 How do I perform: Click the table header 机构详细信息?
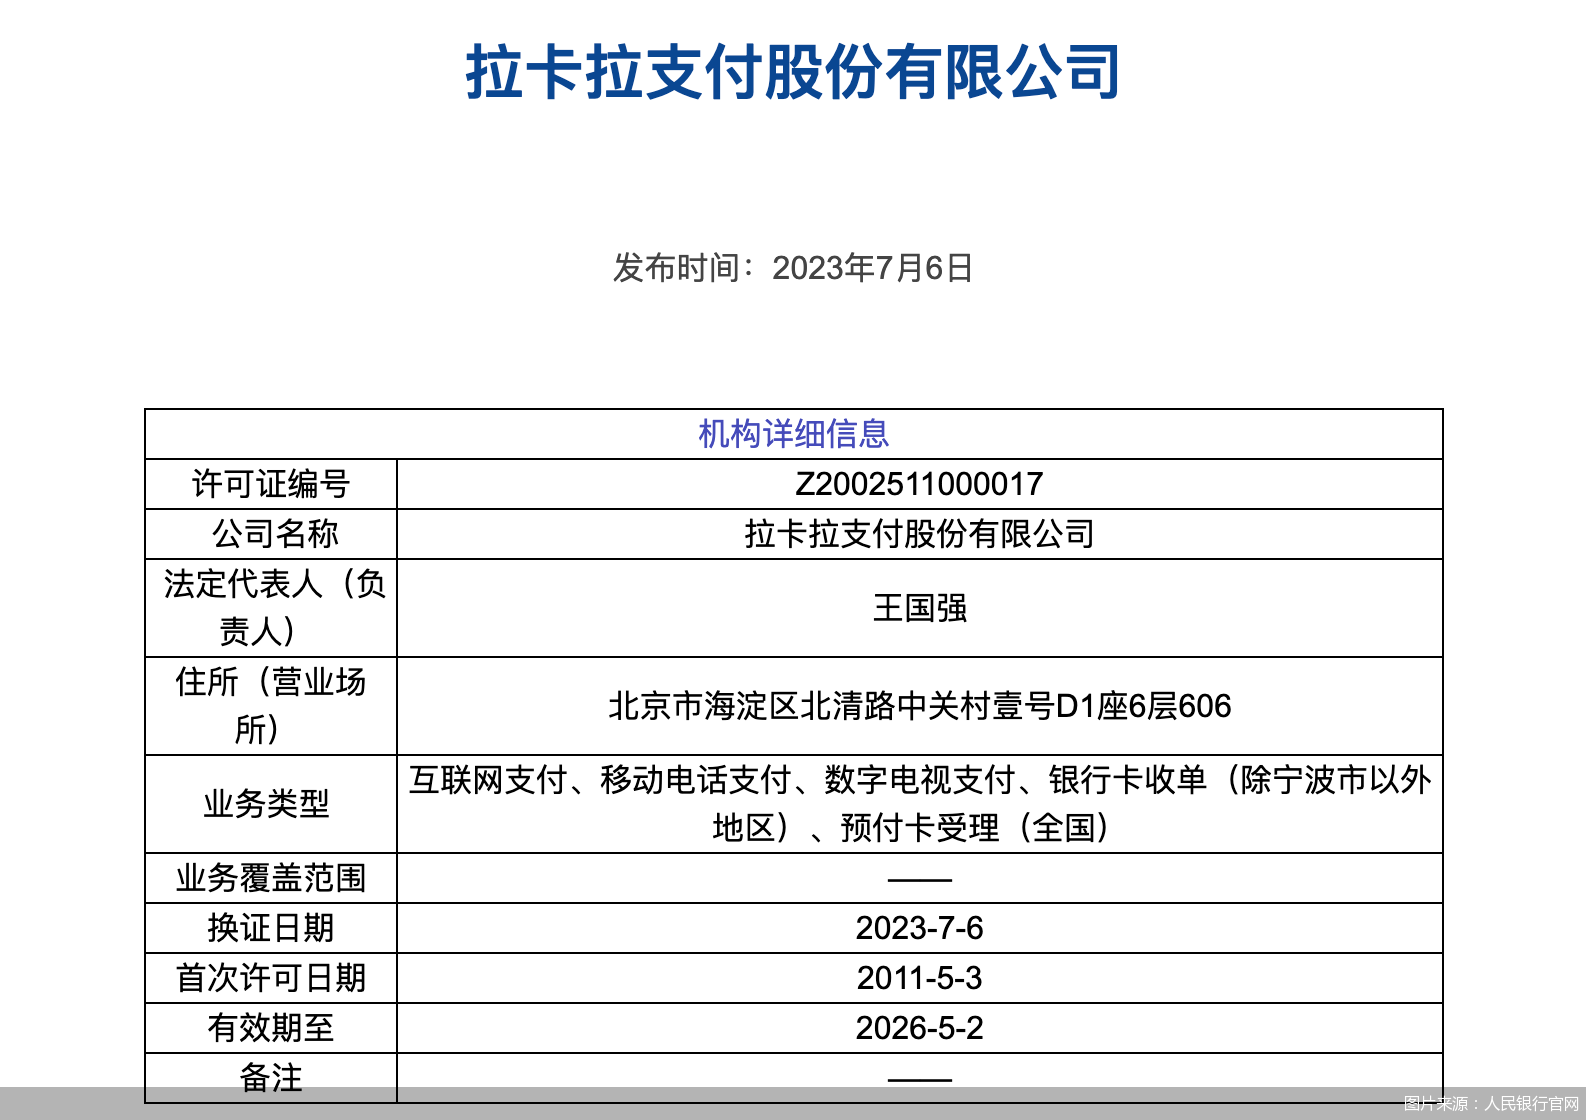point(793,434)
